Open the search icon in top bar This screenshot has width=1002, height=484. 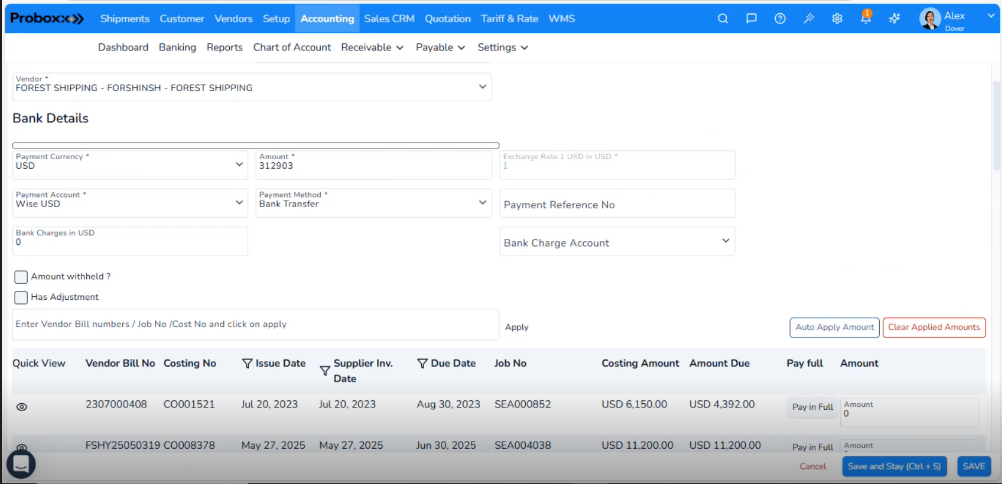(x=723, y=18)
